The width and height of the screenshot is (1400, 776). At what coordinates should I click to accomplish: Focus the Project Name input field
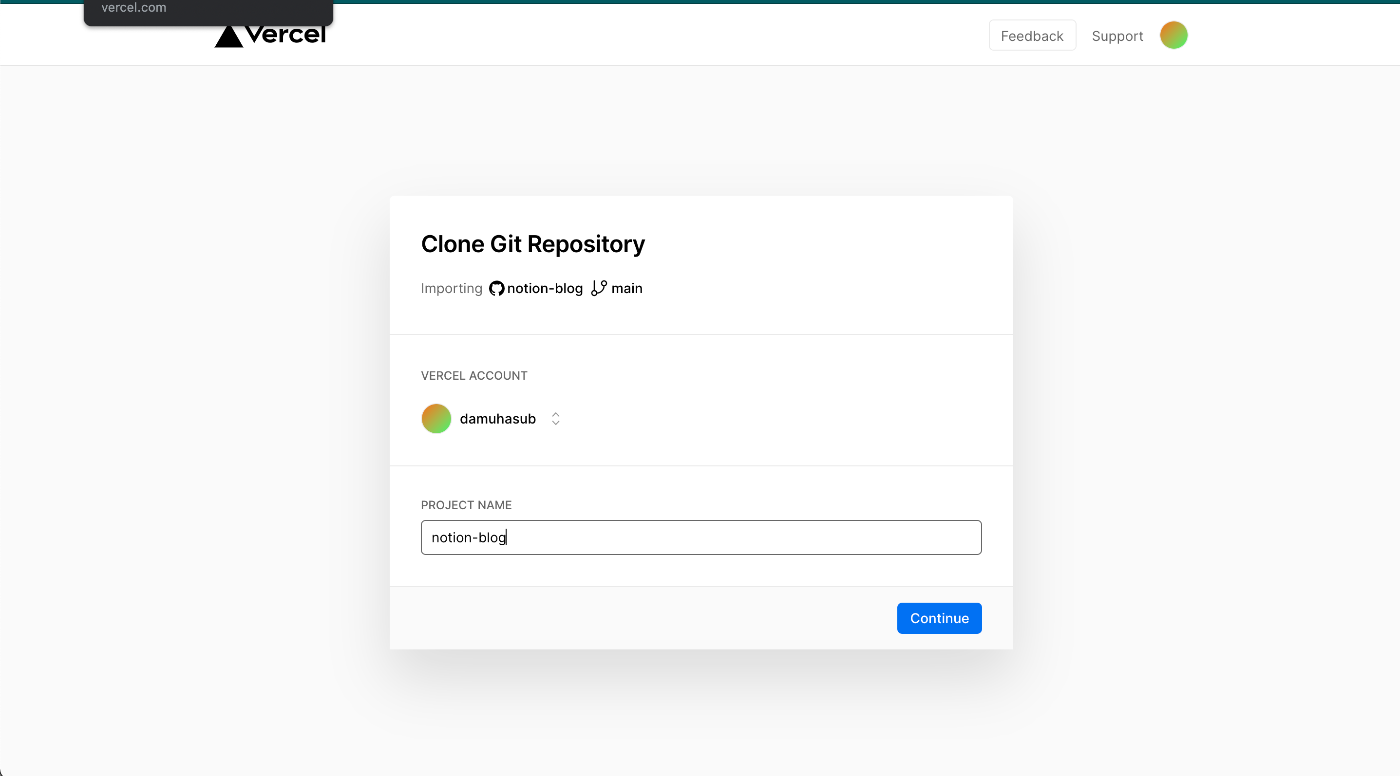pos(701,537)
